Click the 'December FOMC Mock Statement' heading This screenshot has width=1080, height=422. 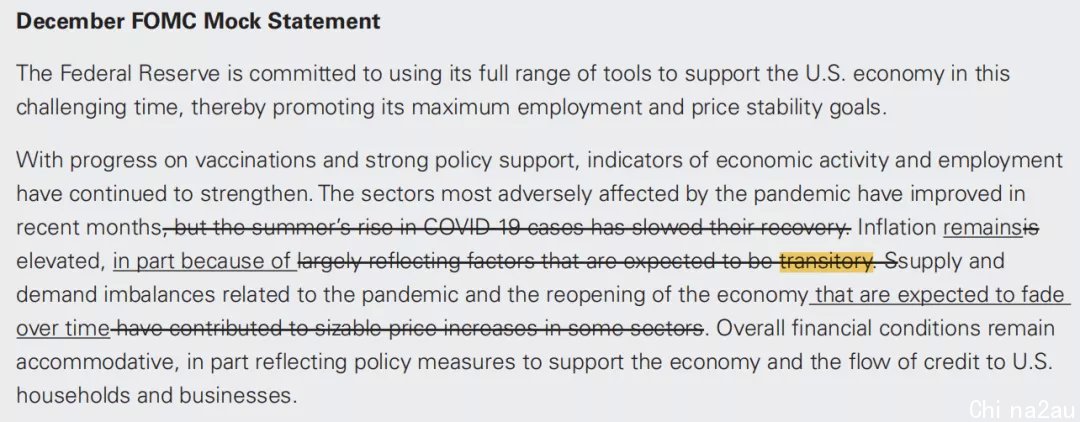(x=198, y=21)
